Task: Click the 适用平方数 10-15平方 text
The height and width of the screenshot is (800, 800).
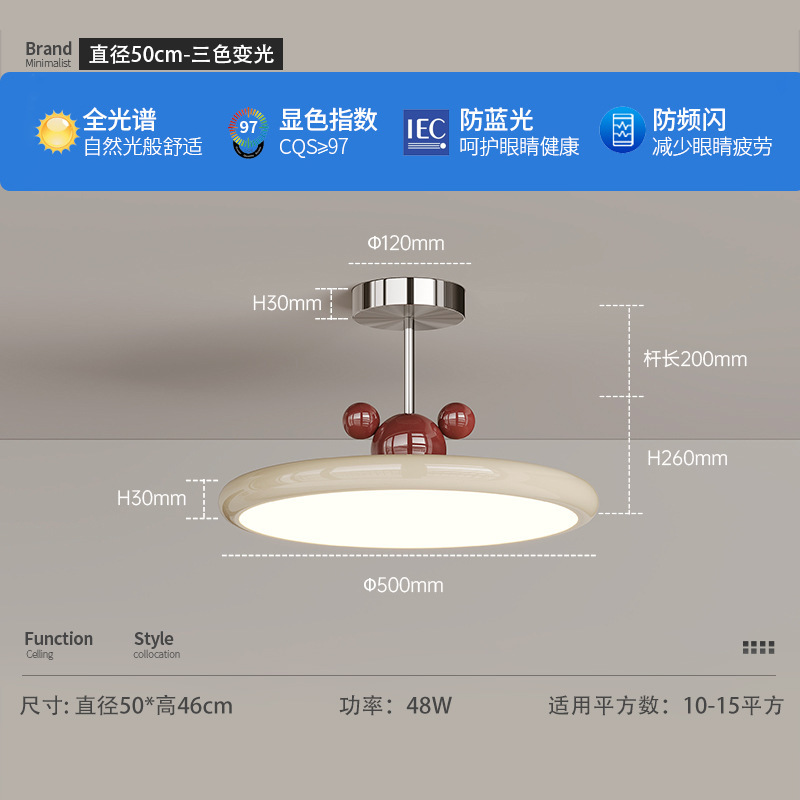Action: (x=666, y=705)
